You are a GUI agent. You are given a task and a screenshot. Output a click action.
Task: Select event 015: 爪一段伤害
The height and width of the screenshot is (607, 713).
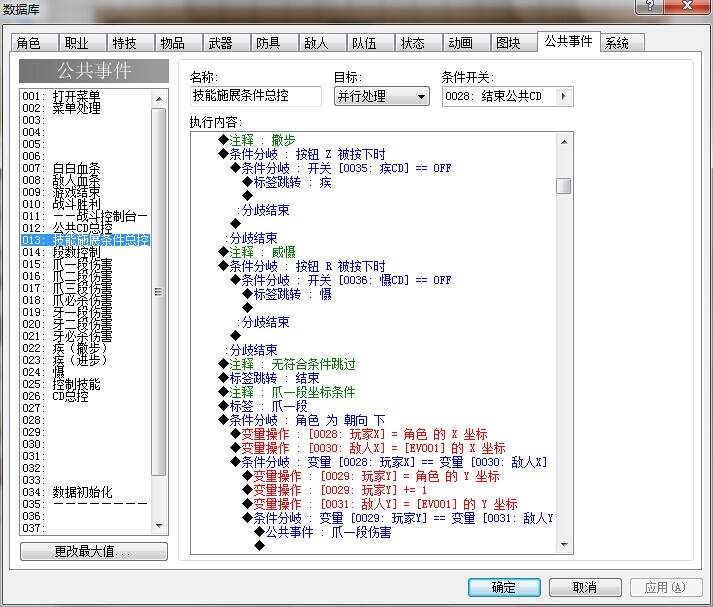tap(85, 264)
